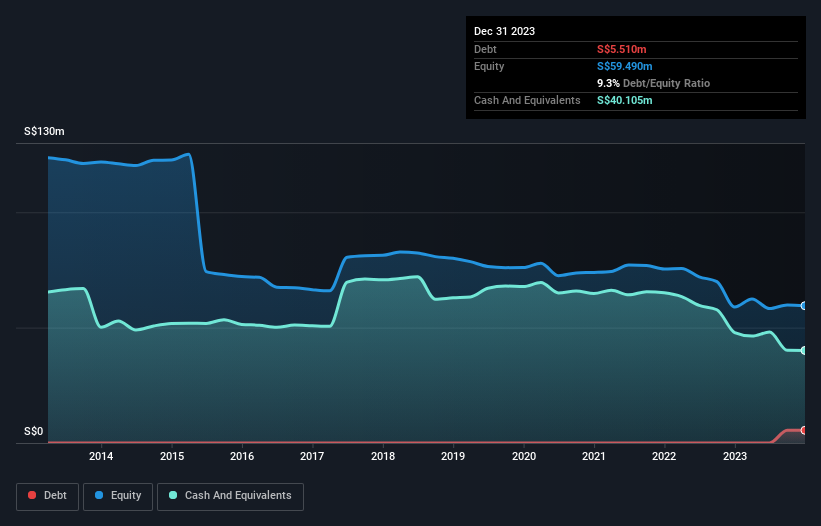The image size is (821, 526).
Task: Toggle the Debt legend button
Action: tap(45, 495)
